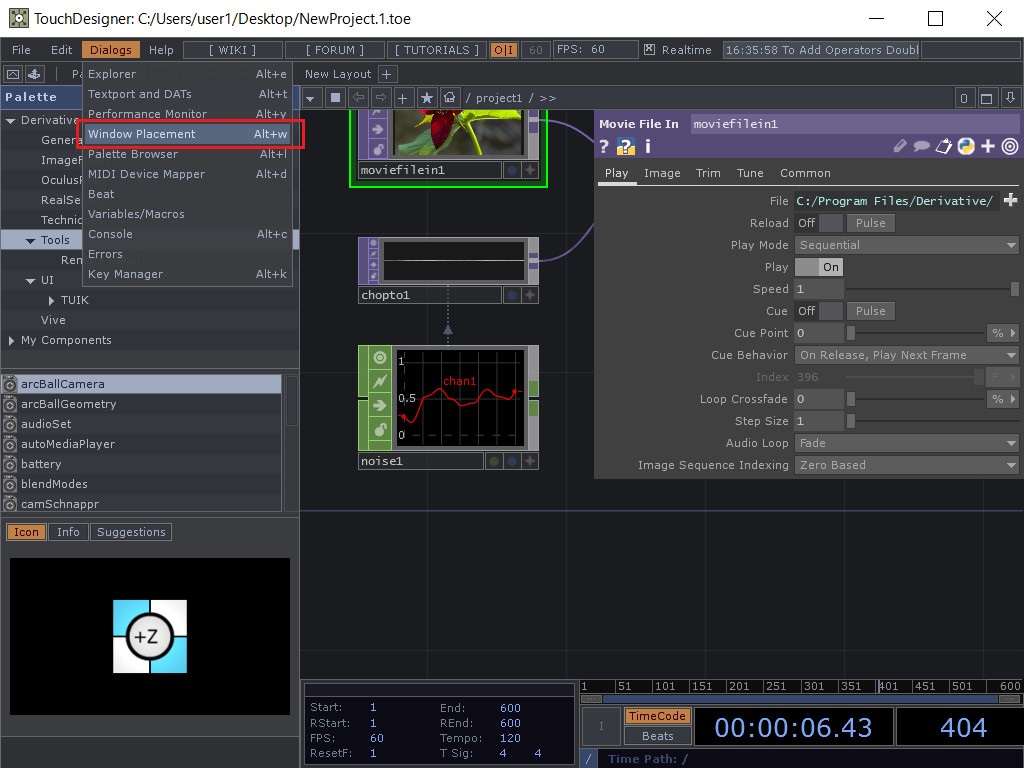The width and height of the screenshot is (1024, 768).
Task: Click the back arrow in the network path bar
Action: point(359,97)
